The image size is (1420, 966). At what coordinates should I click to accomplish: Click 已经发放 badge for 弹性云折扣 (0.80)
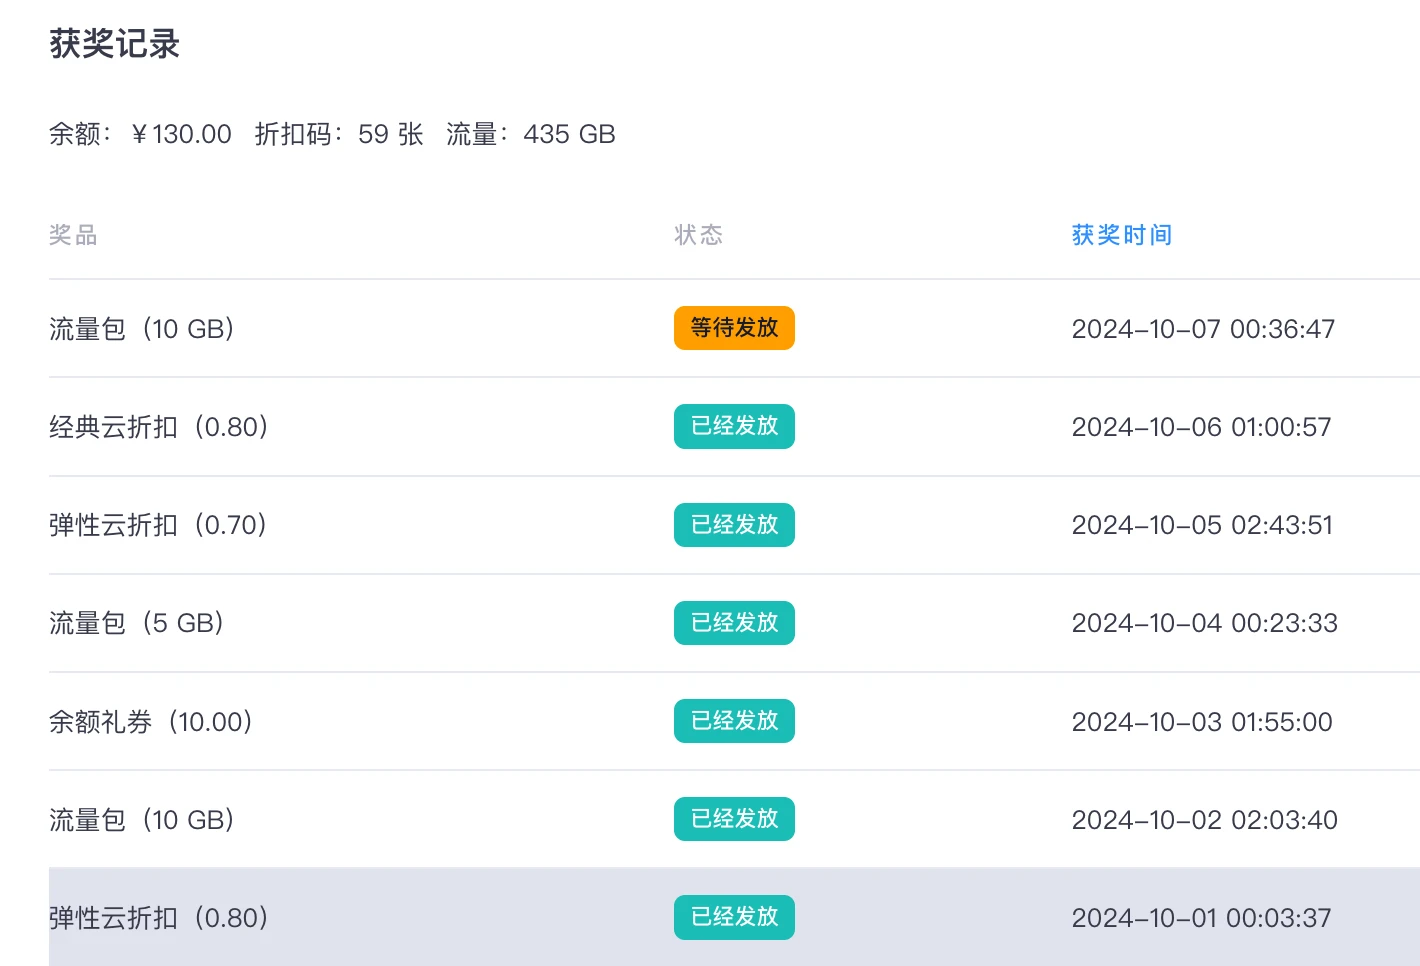click(x=734, y=917)
